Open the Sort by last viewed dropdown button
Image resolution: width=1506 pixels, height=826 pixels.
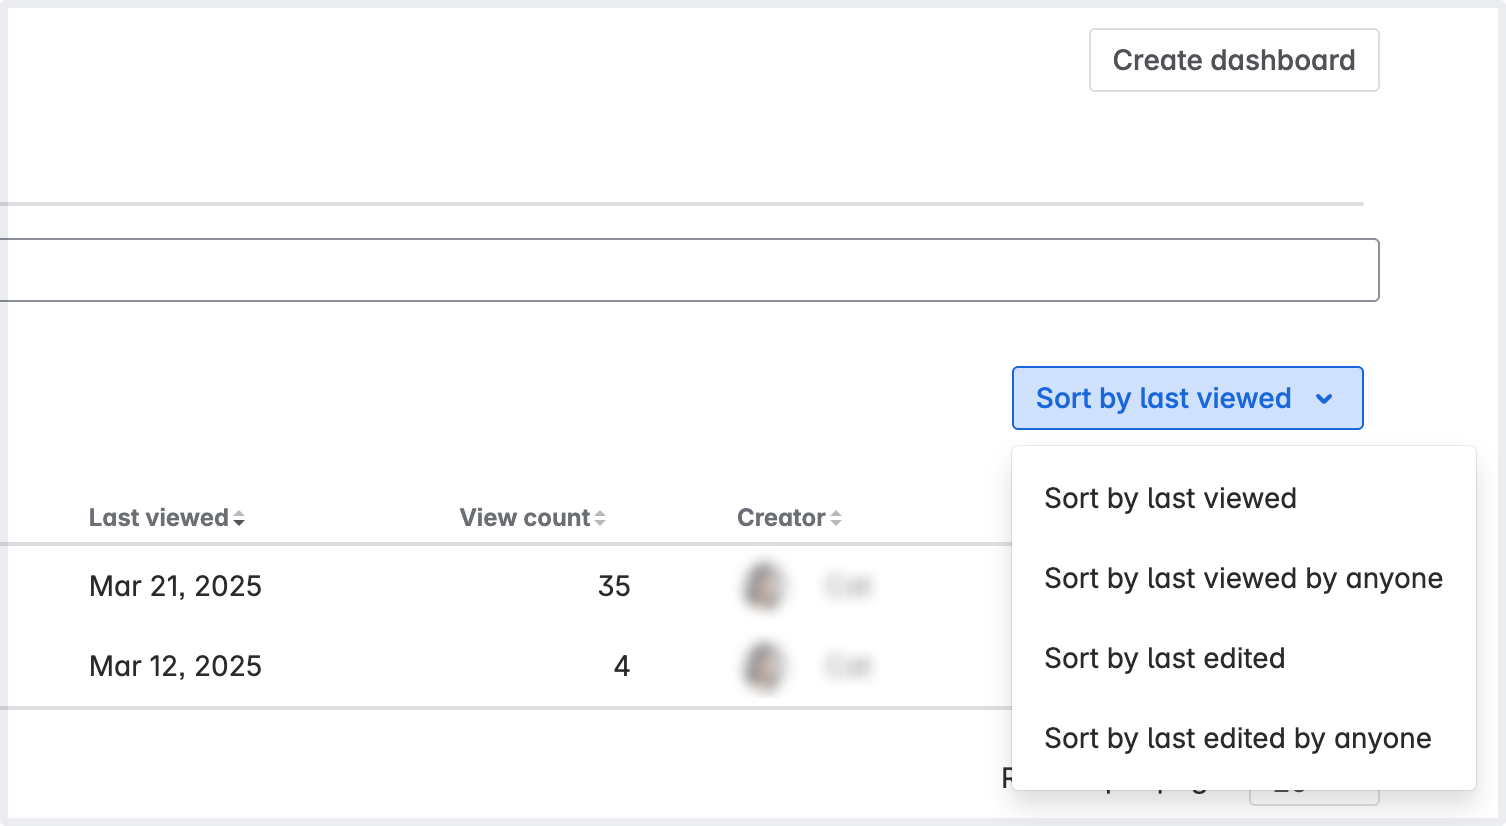1163,398
